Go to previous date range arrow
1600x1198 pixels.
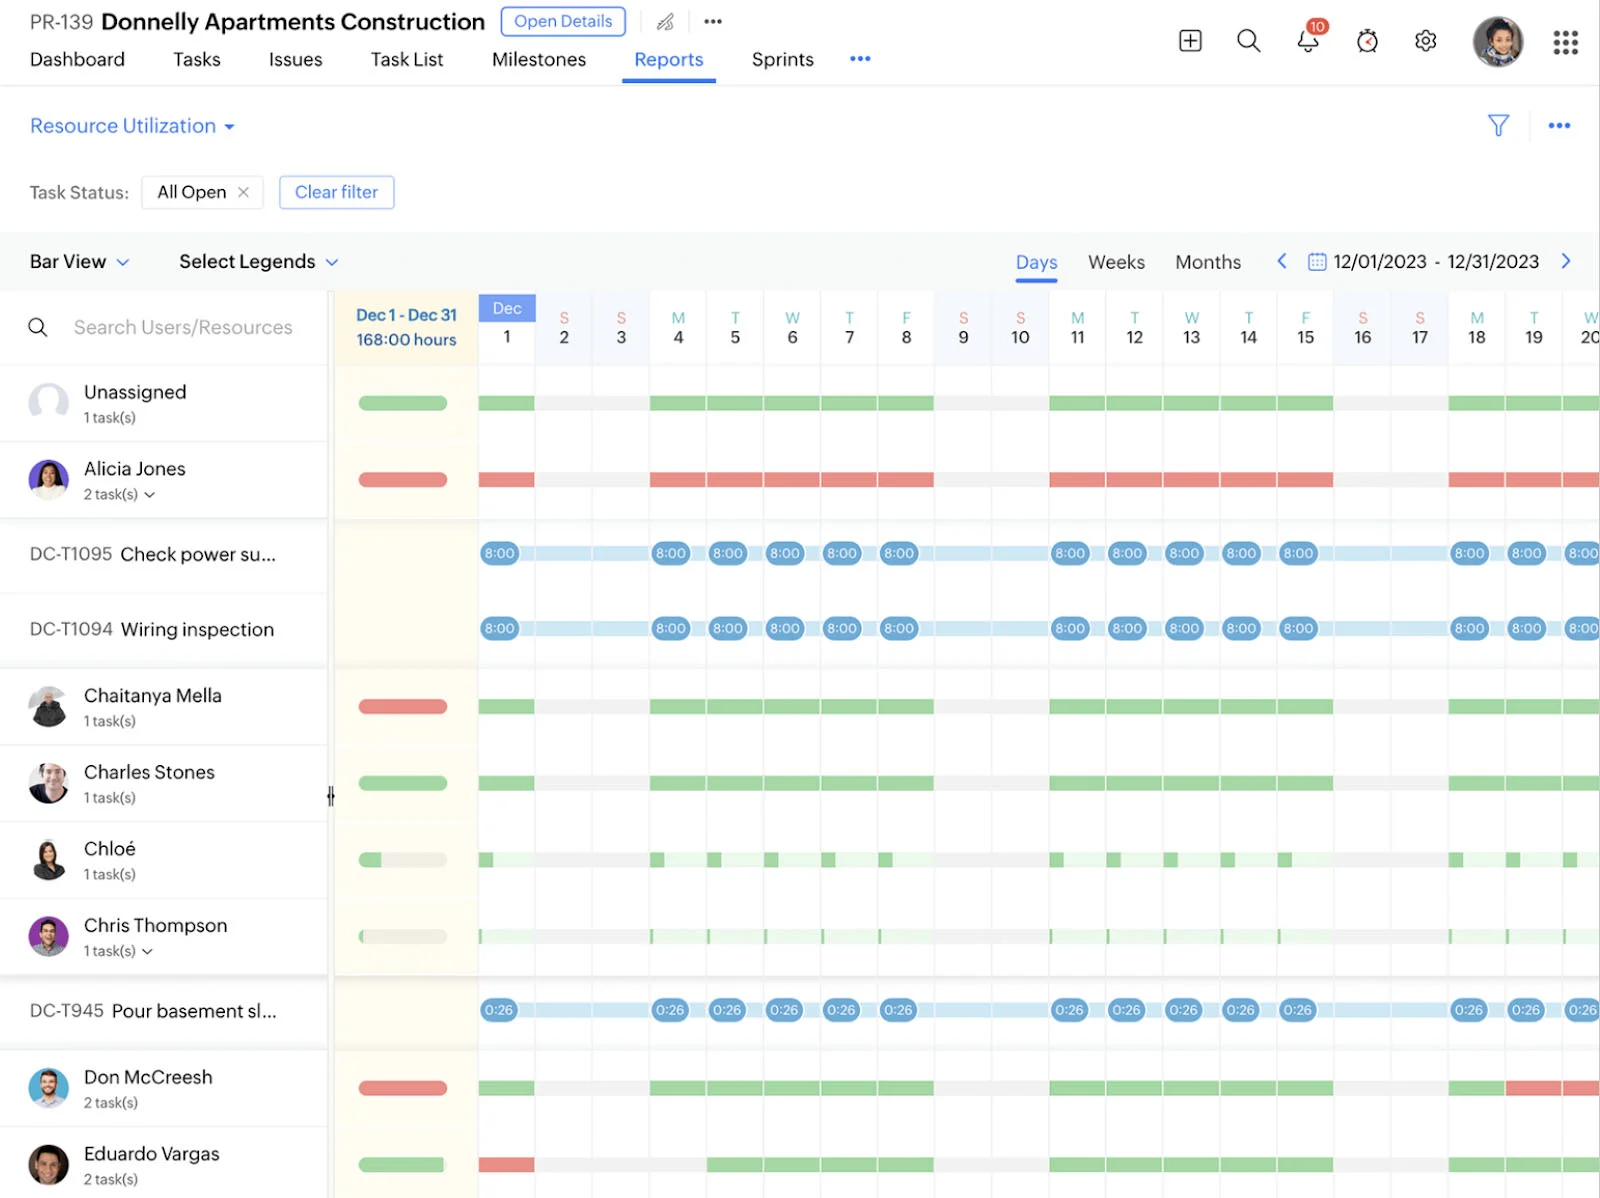[x=1282, y=261]
